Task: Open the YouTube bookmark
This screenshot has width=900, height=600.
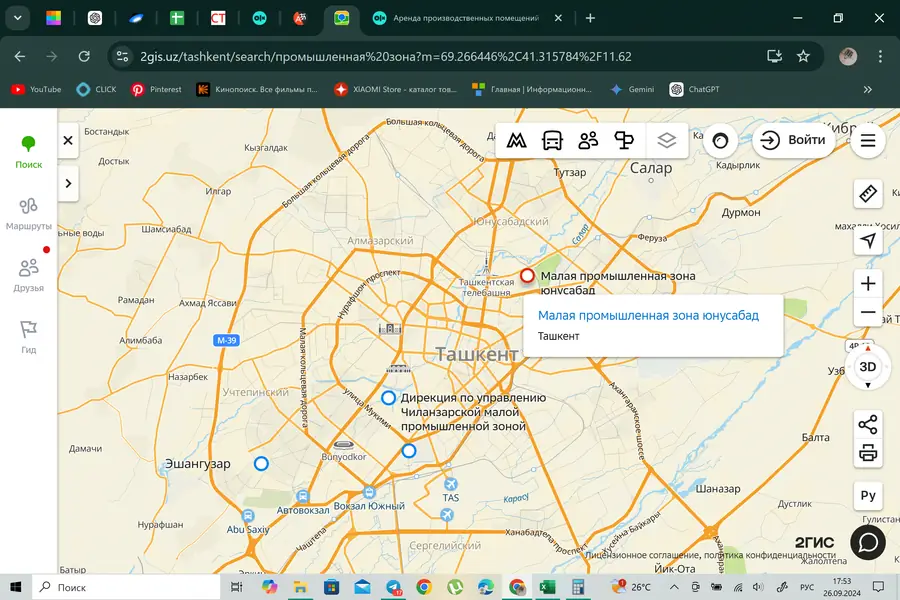Action: click(36, 89)
